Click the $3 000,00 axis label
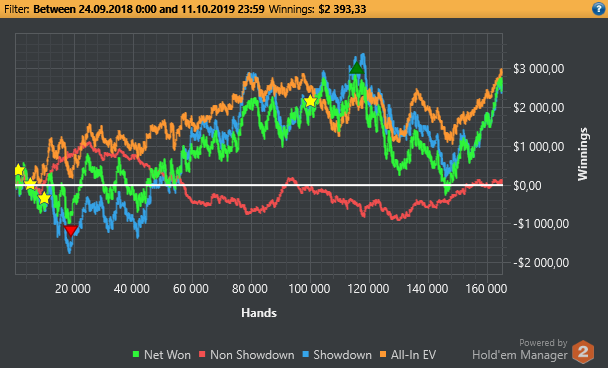Screen dimensions: 608x368 pyautogui.click(x=539, y=69)
